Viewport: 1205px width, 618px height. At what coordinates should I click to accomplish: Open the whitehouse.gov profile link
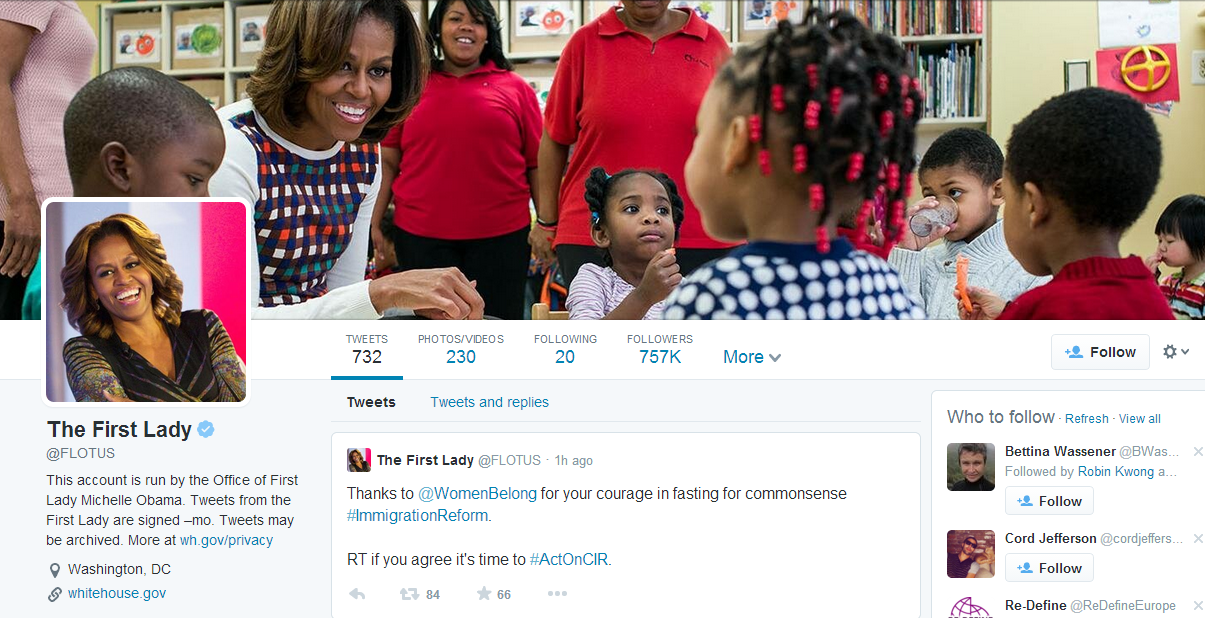coord(117,593)
